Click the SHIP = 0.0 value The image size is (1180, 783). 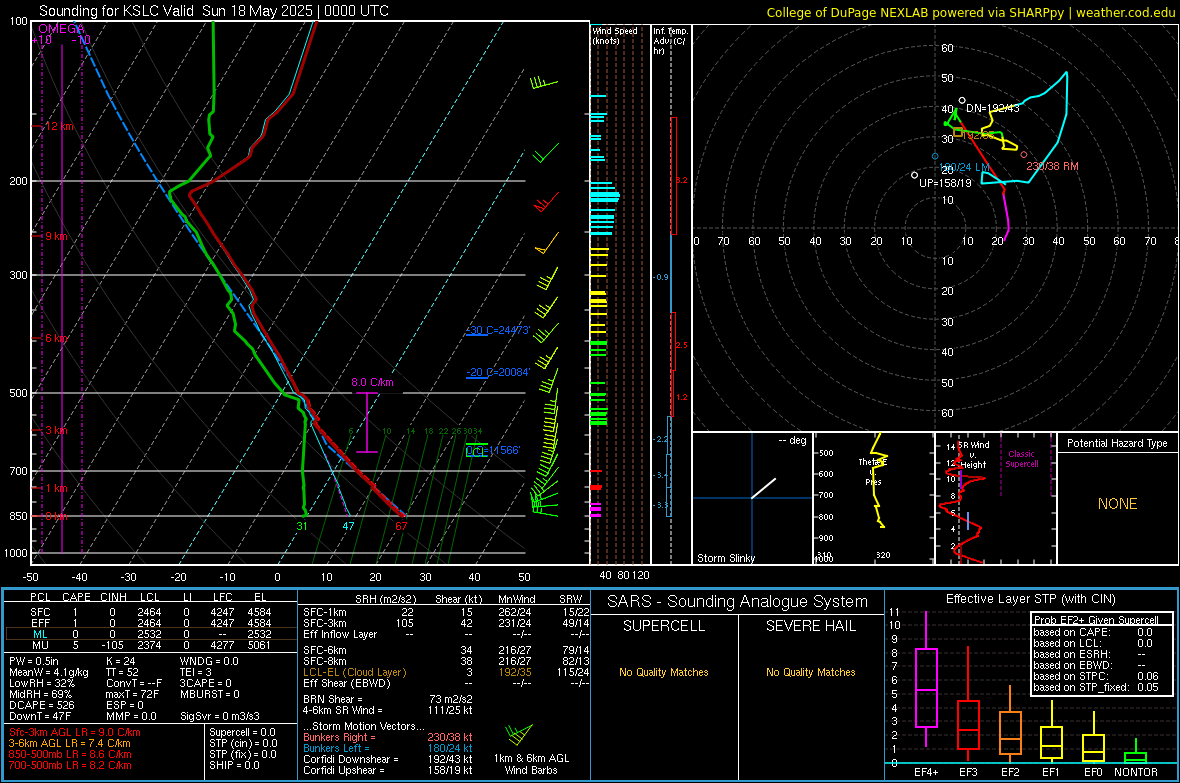(235, 765)
